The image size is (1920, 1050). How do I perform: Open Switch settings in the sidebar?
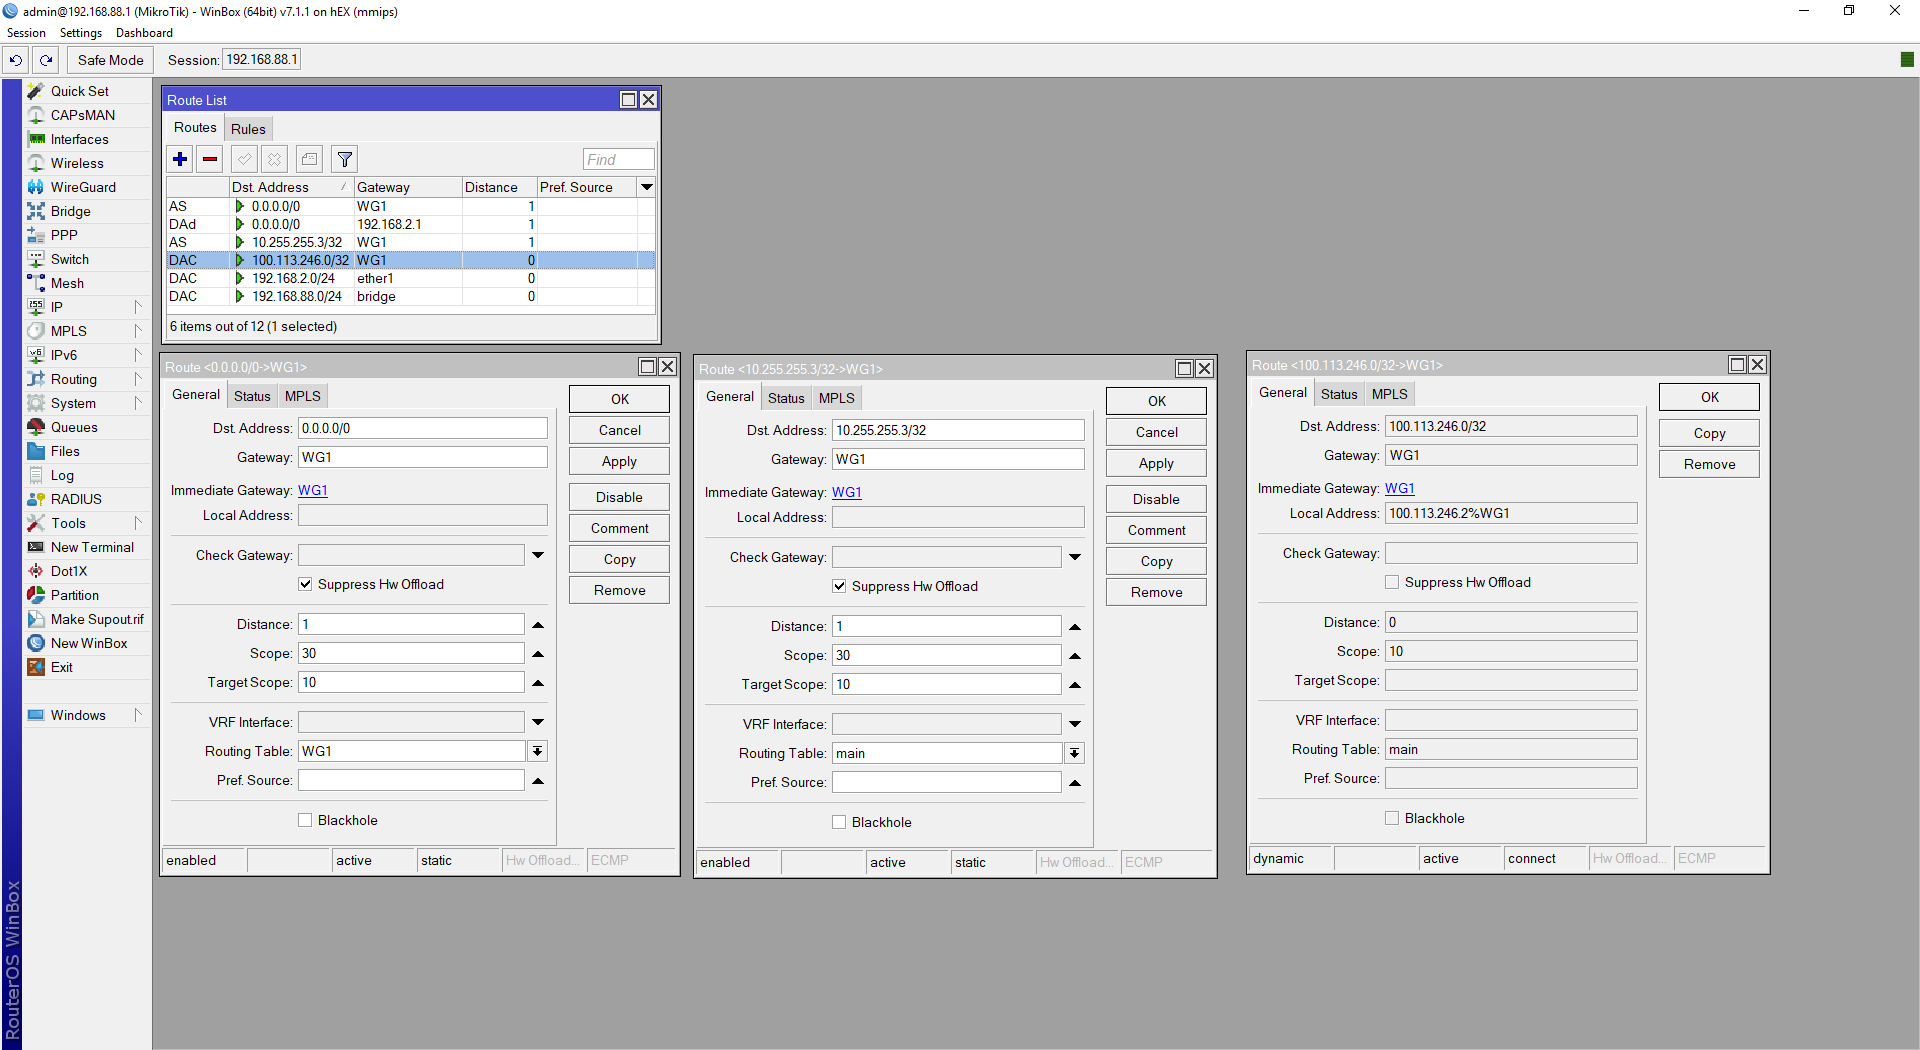[70, 259]
